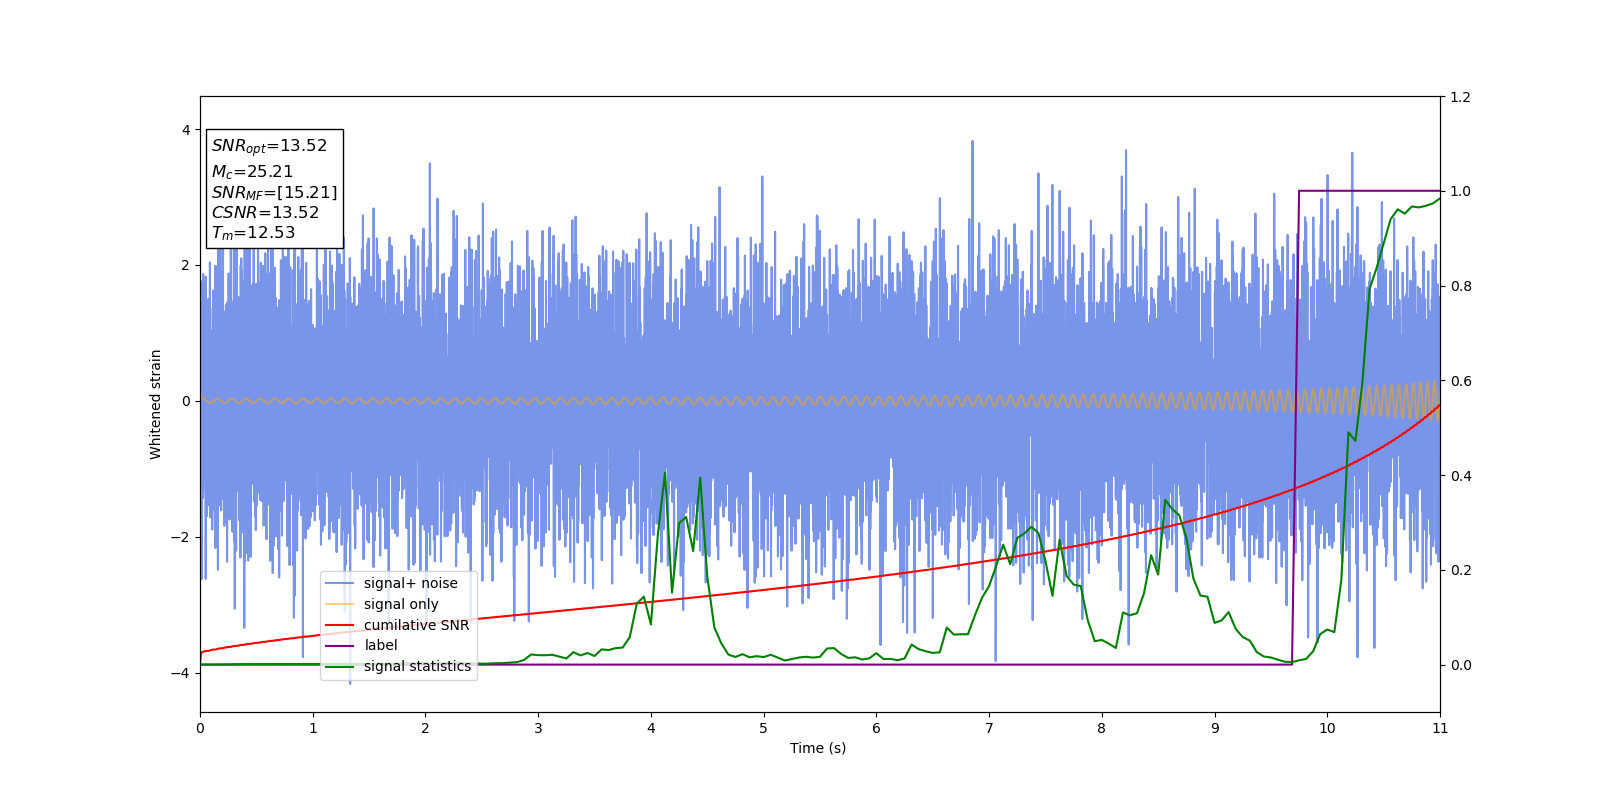The image size is (1600, 800).
Task: Click the right y-axis tick label 0.6
Action: pos(1460,381)
